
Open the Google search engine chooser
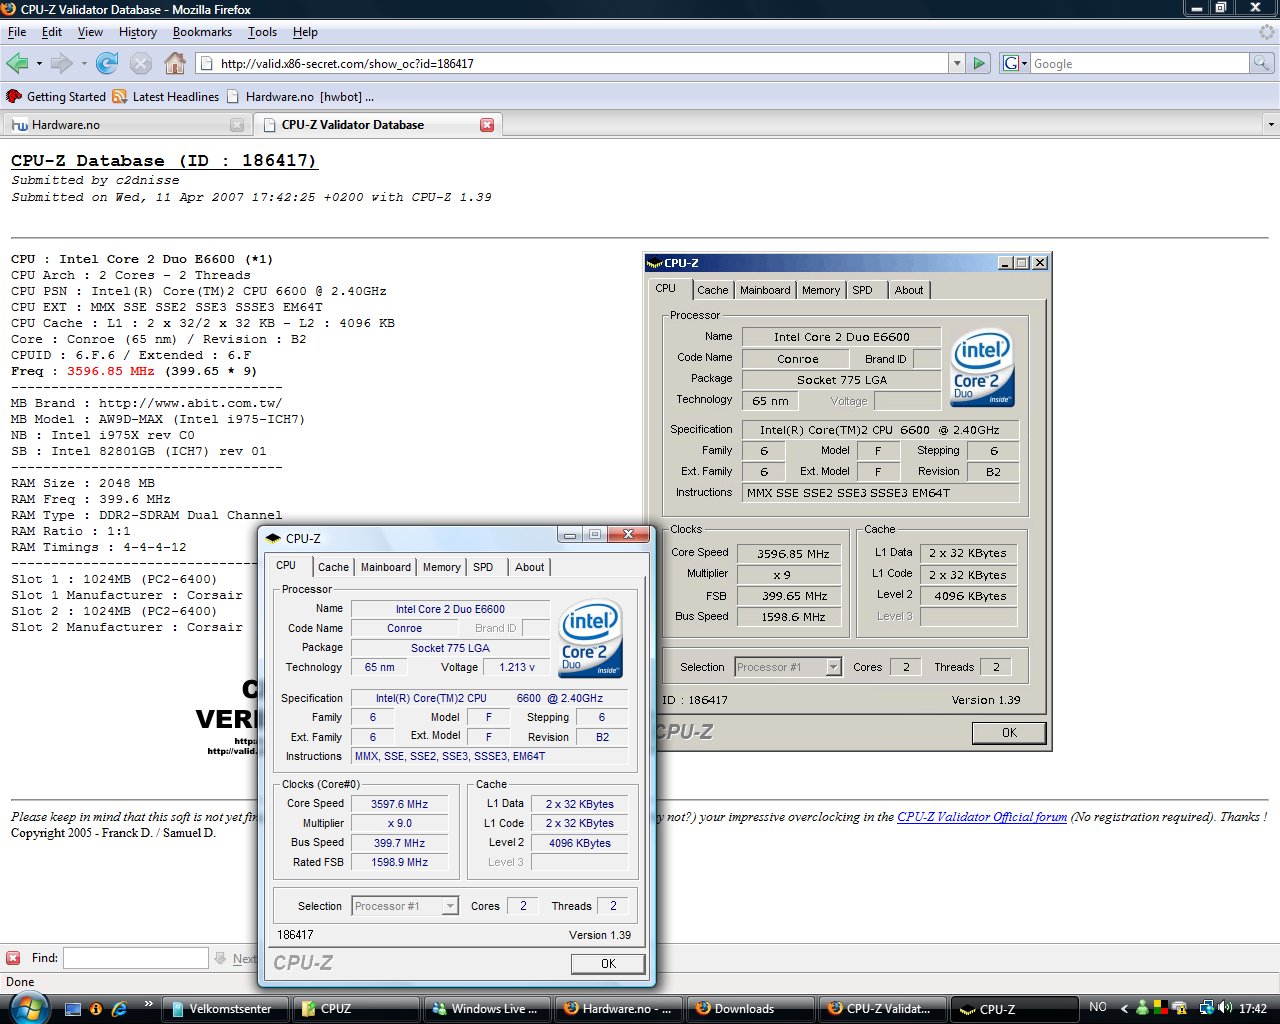[x=1014, y=64]
